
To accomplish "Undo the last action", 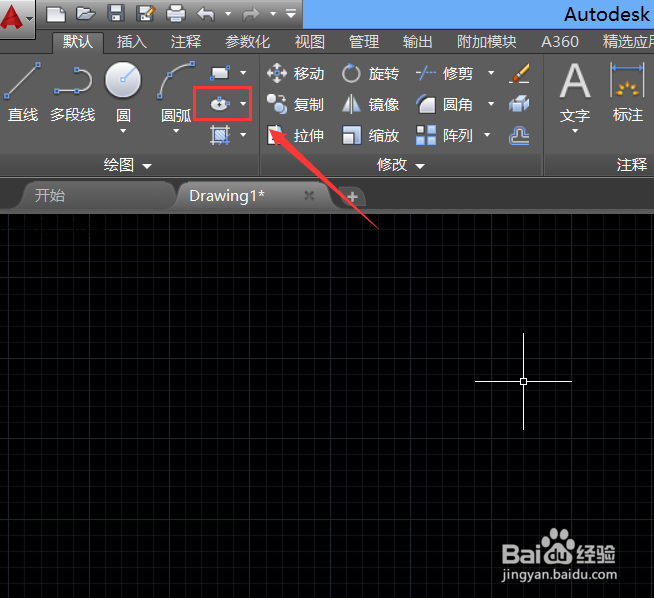I will tap(206, 14).
